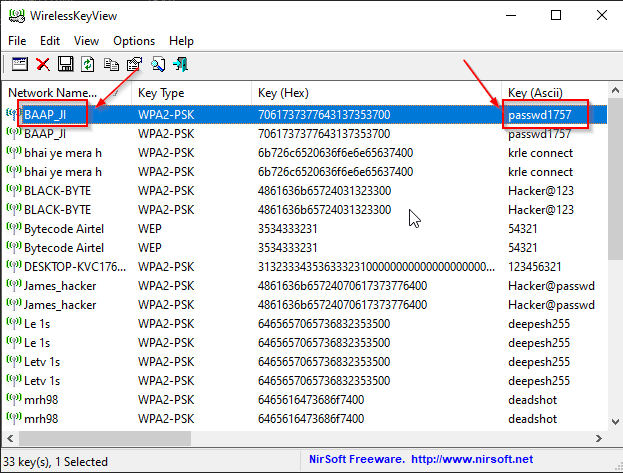Viewport: 623px width, 473px height.
Task: Click the WirelessKeyView title bar app icon
Action: coord(17,16)
